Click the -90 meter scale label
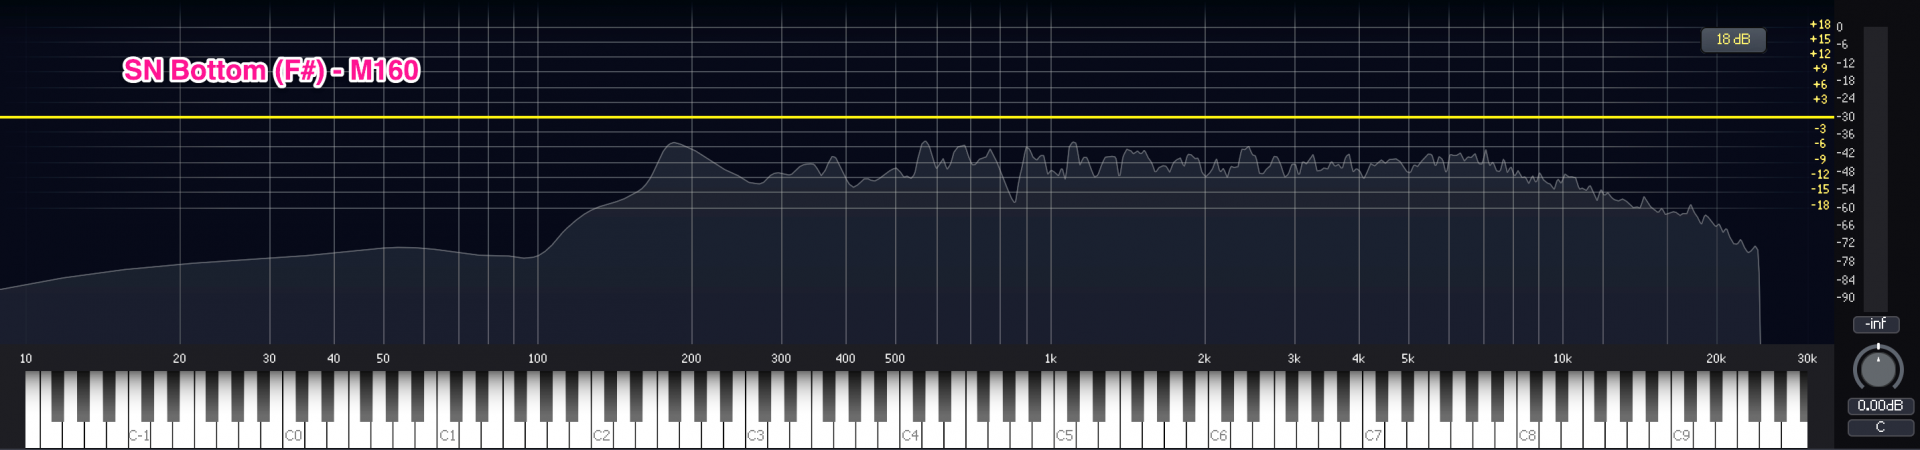This screenshot has height=450, width=1920. 1845,297
